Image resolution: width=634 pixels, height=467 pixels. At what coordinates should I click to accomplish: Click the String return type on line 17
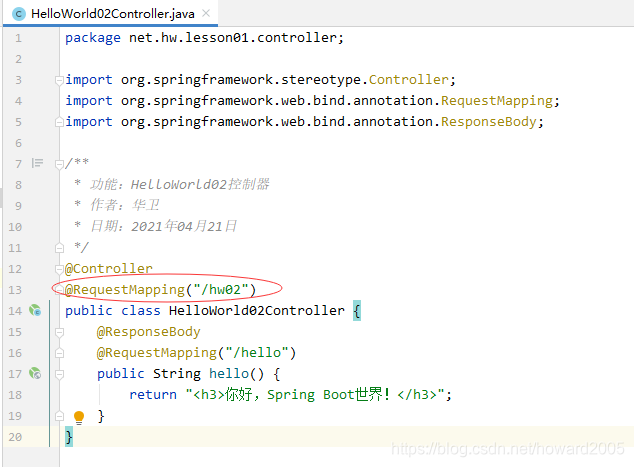[177, 374]
